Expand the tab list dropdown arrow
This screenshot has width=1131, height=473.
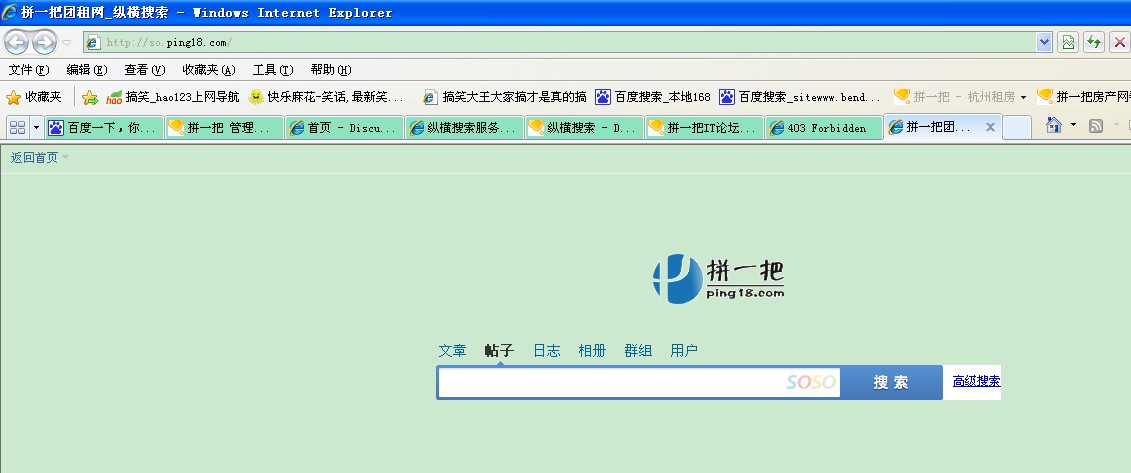[x=37, y=128]
